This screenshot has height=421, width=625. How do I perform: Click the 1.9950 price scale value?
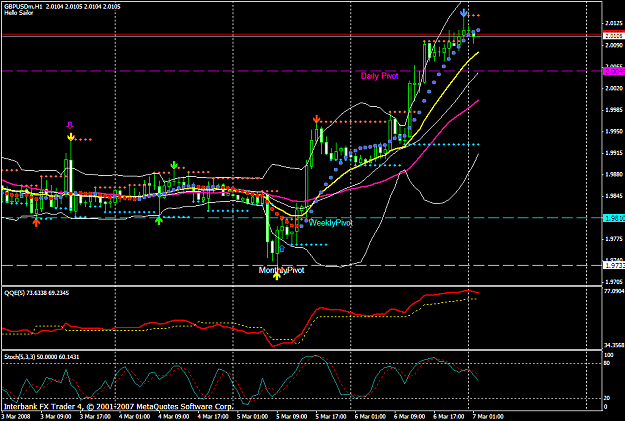click(x=614, y=131)
